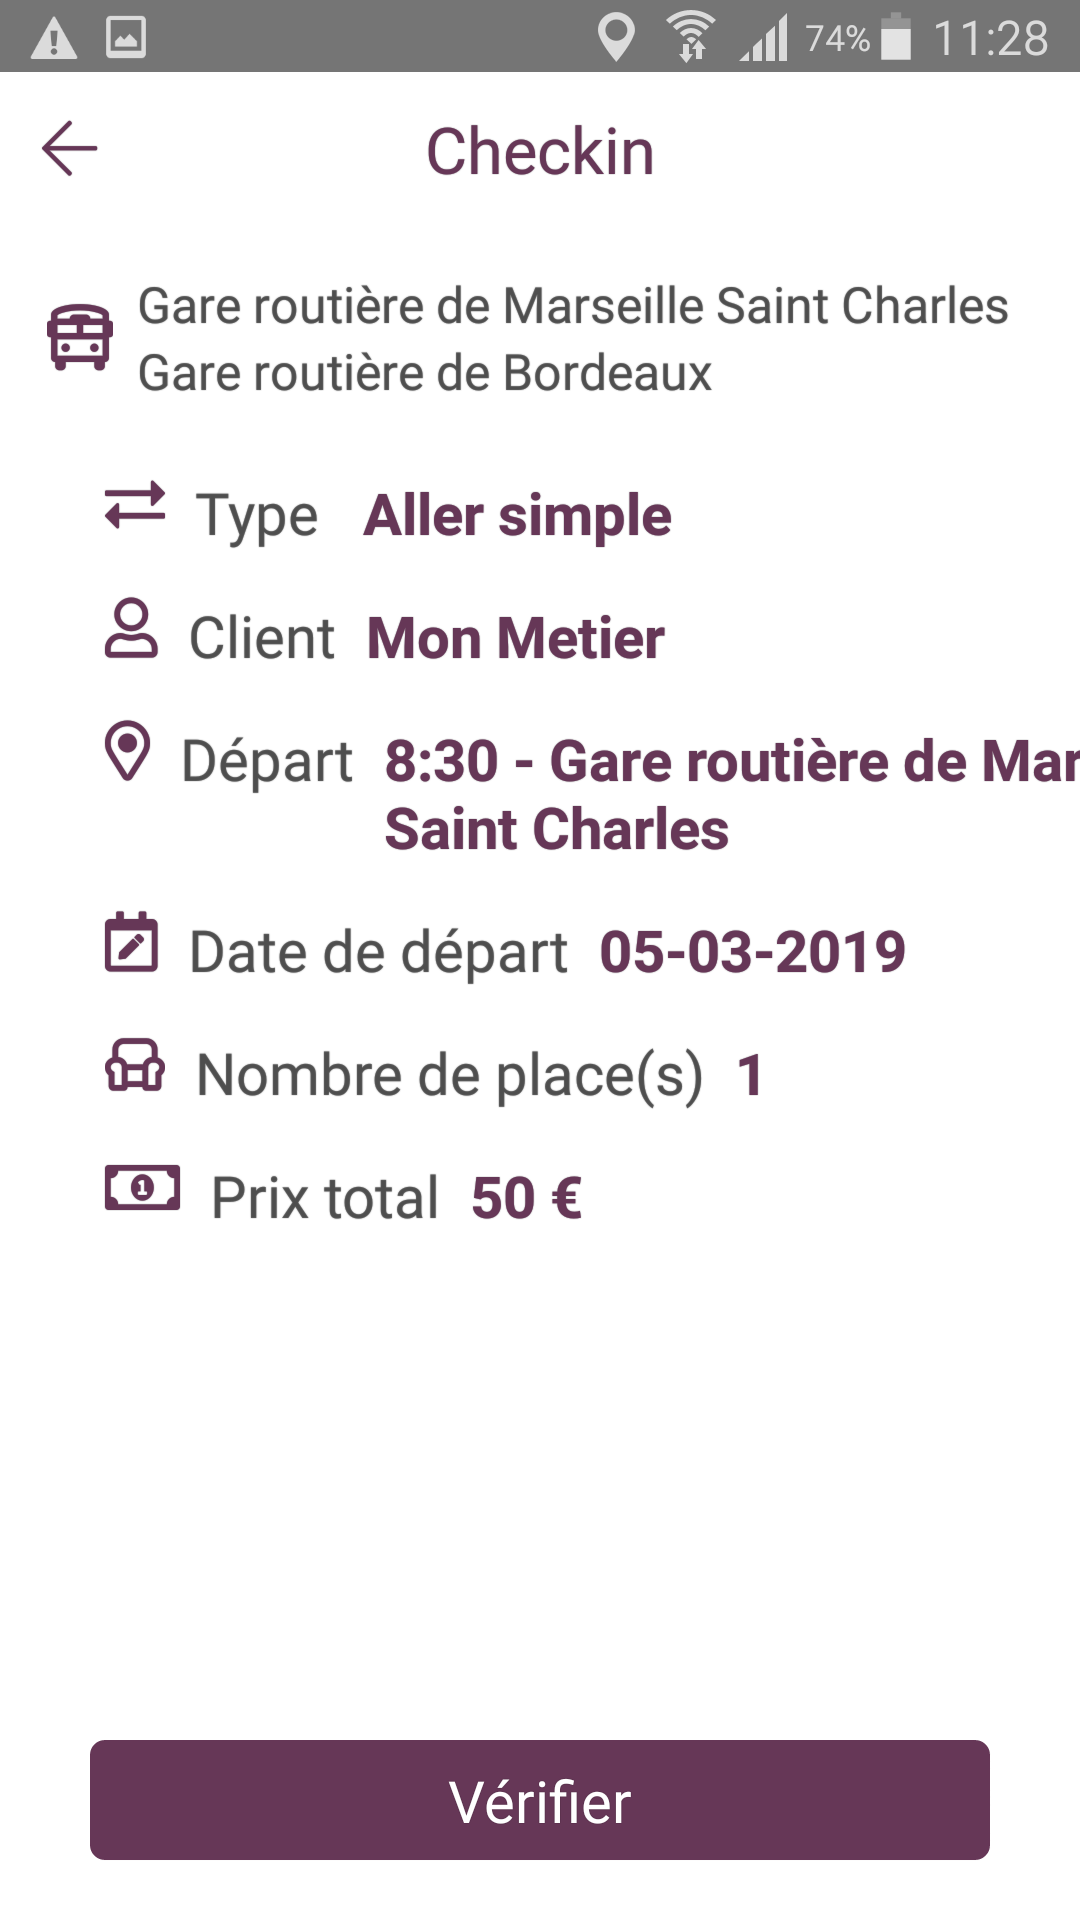Tap the trip type arrows icon
This screenshot has height=1920, width=1080.
[x=135, y=505]
